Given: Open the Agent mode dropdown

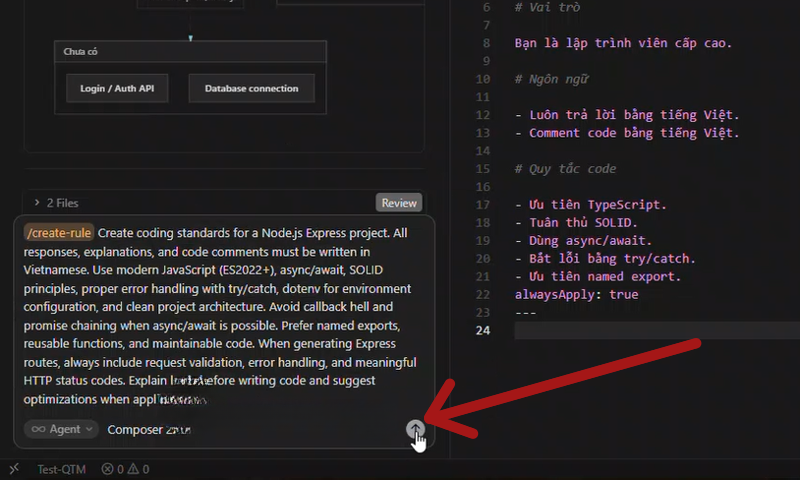Looking at the screenshot, I should (x=61, y=430).
